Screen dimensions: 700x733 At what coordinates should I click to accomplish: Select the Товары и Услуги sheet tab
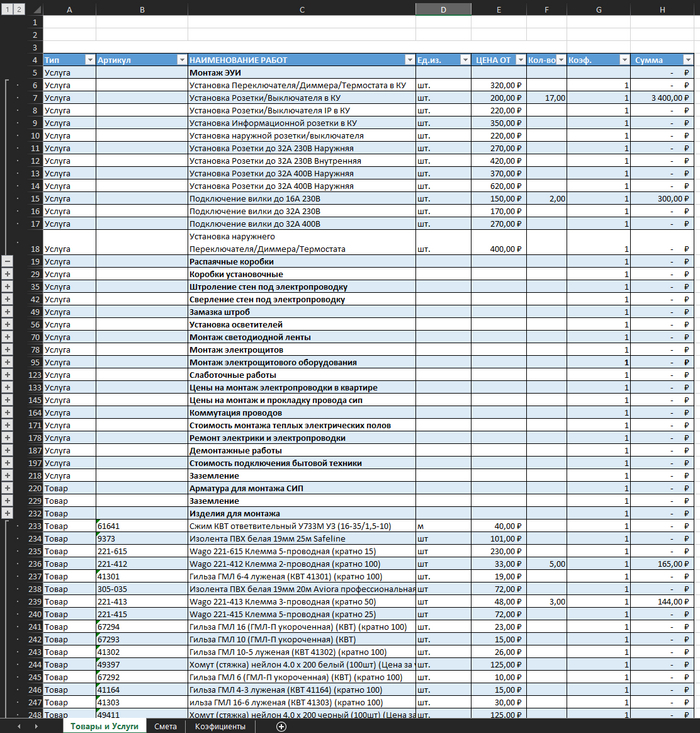point(104,726)
